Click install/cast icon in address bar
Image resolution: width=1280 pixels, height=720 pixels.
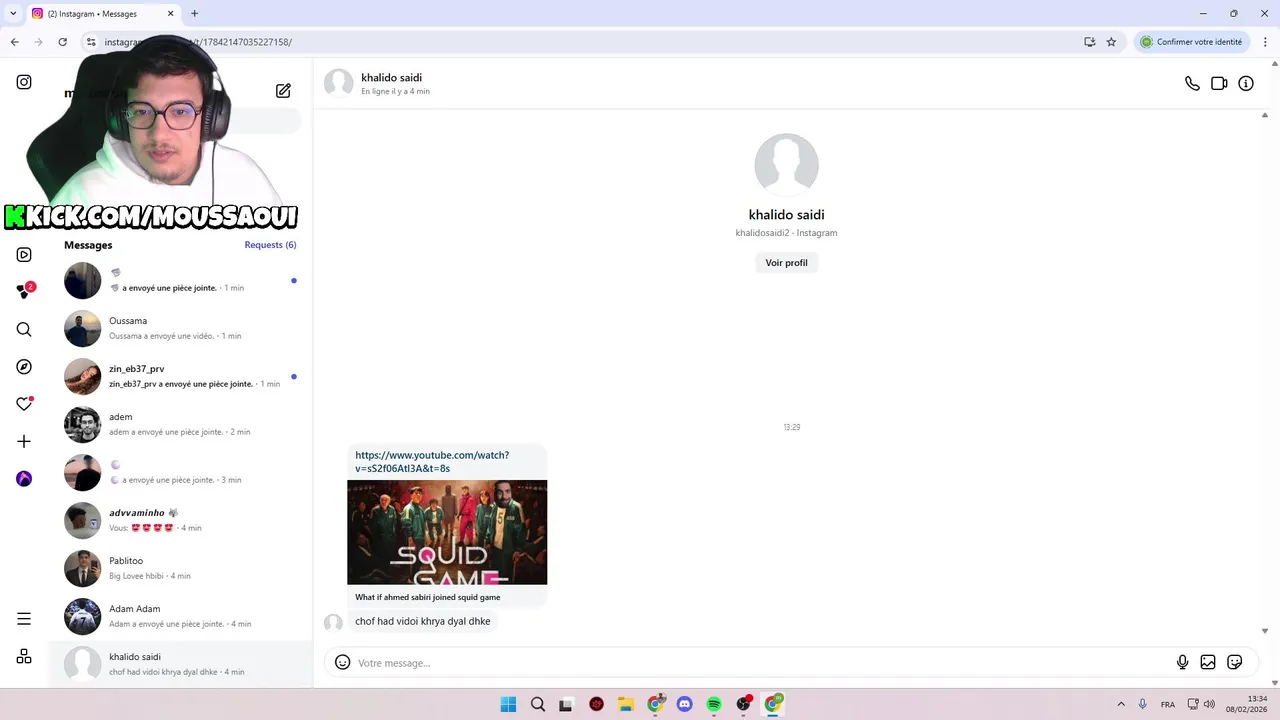[1089, 42]
